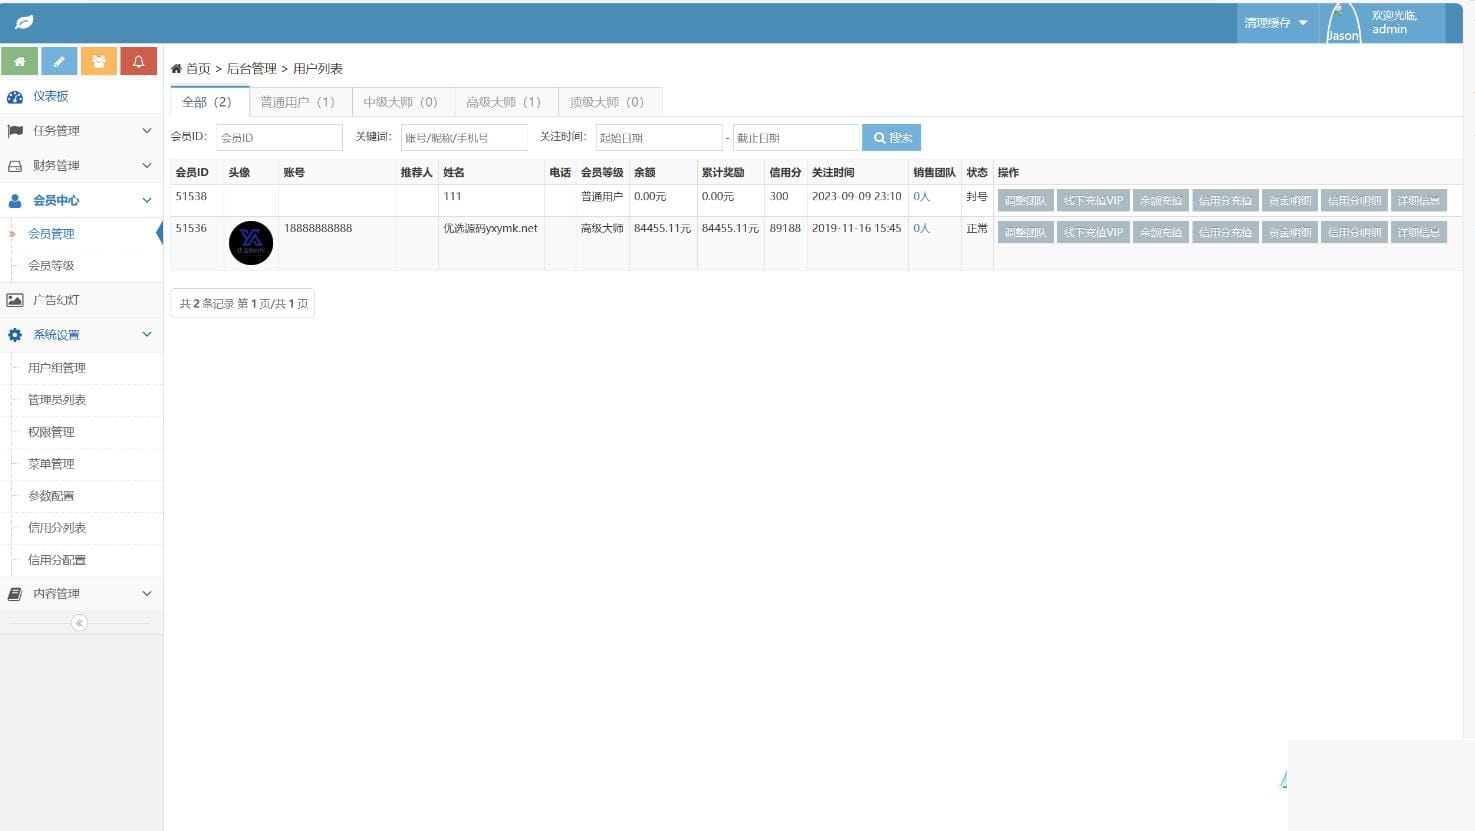Expand the 内容管理 sidebar section

click(x=80, y=594)
